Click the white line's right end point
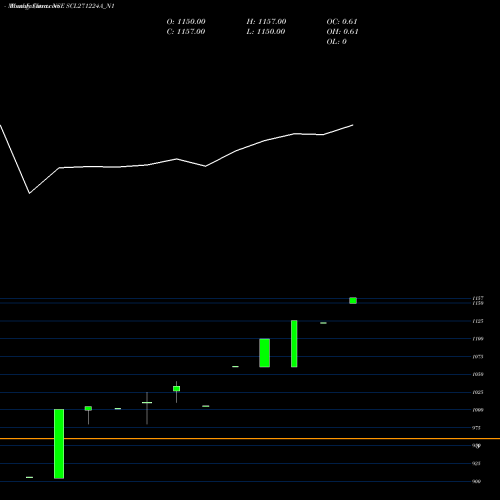Image resolution: width=500 pixels, height=500 pixels. click(353, 125)
